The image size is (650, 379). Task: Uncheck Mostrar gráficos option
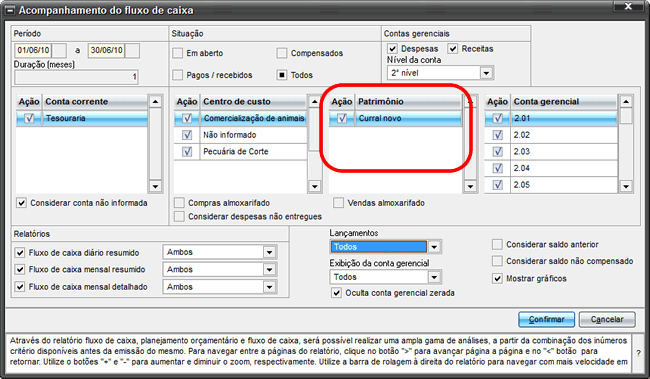tap(497, 278)
